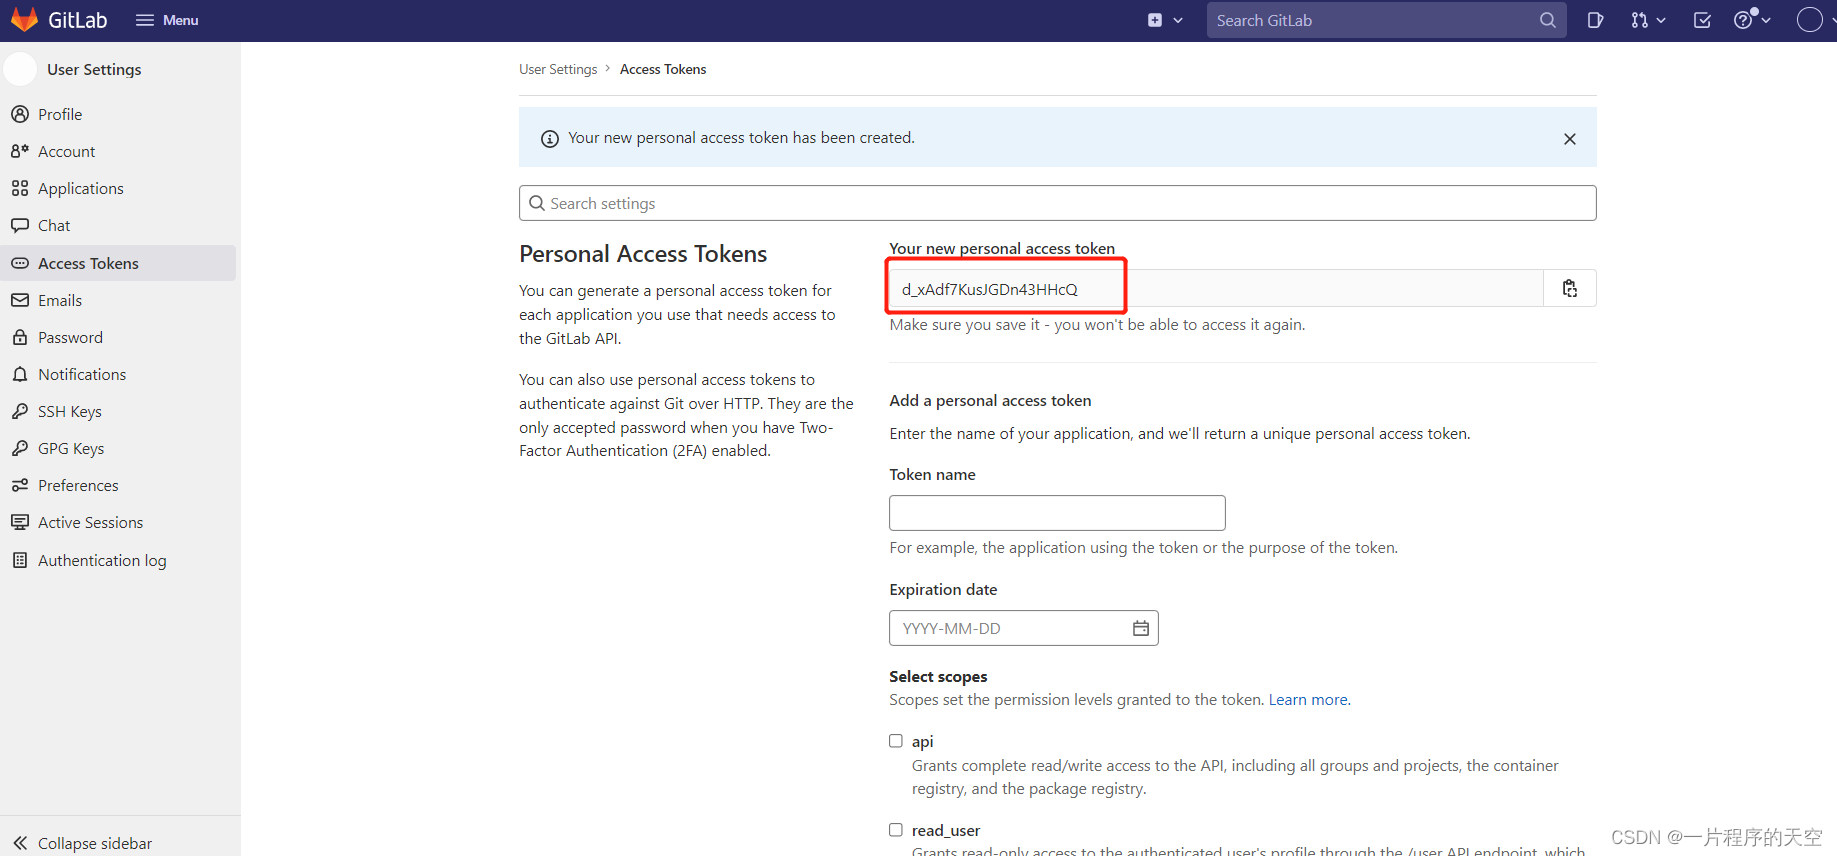Open the create new plus dropdown
This screenshot has height=856, width=1837.
(1165, 20)
